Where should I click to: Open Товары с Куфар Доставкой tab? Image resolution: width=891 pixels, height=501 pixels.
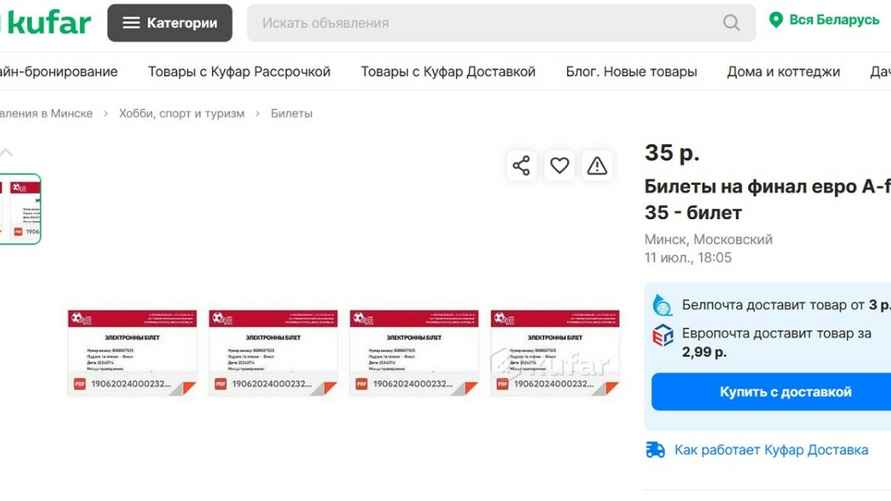(448, 72)
